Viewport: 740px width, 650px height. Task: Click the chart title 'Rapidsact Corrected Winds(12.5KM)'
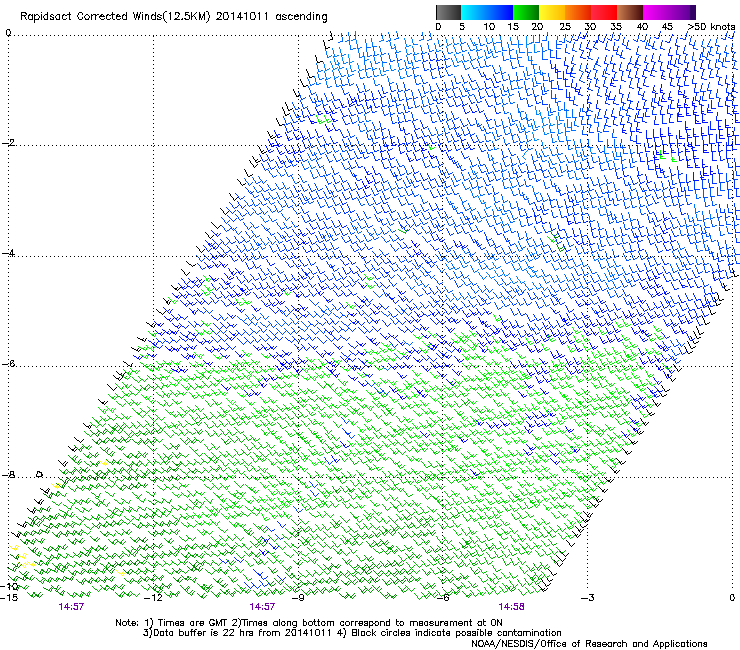coord(115,17)
